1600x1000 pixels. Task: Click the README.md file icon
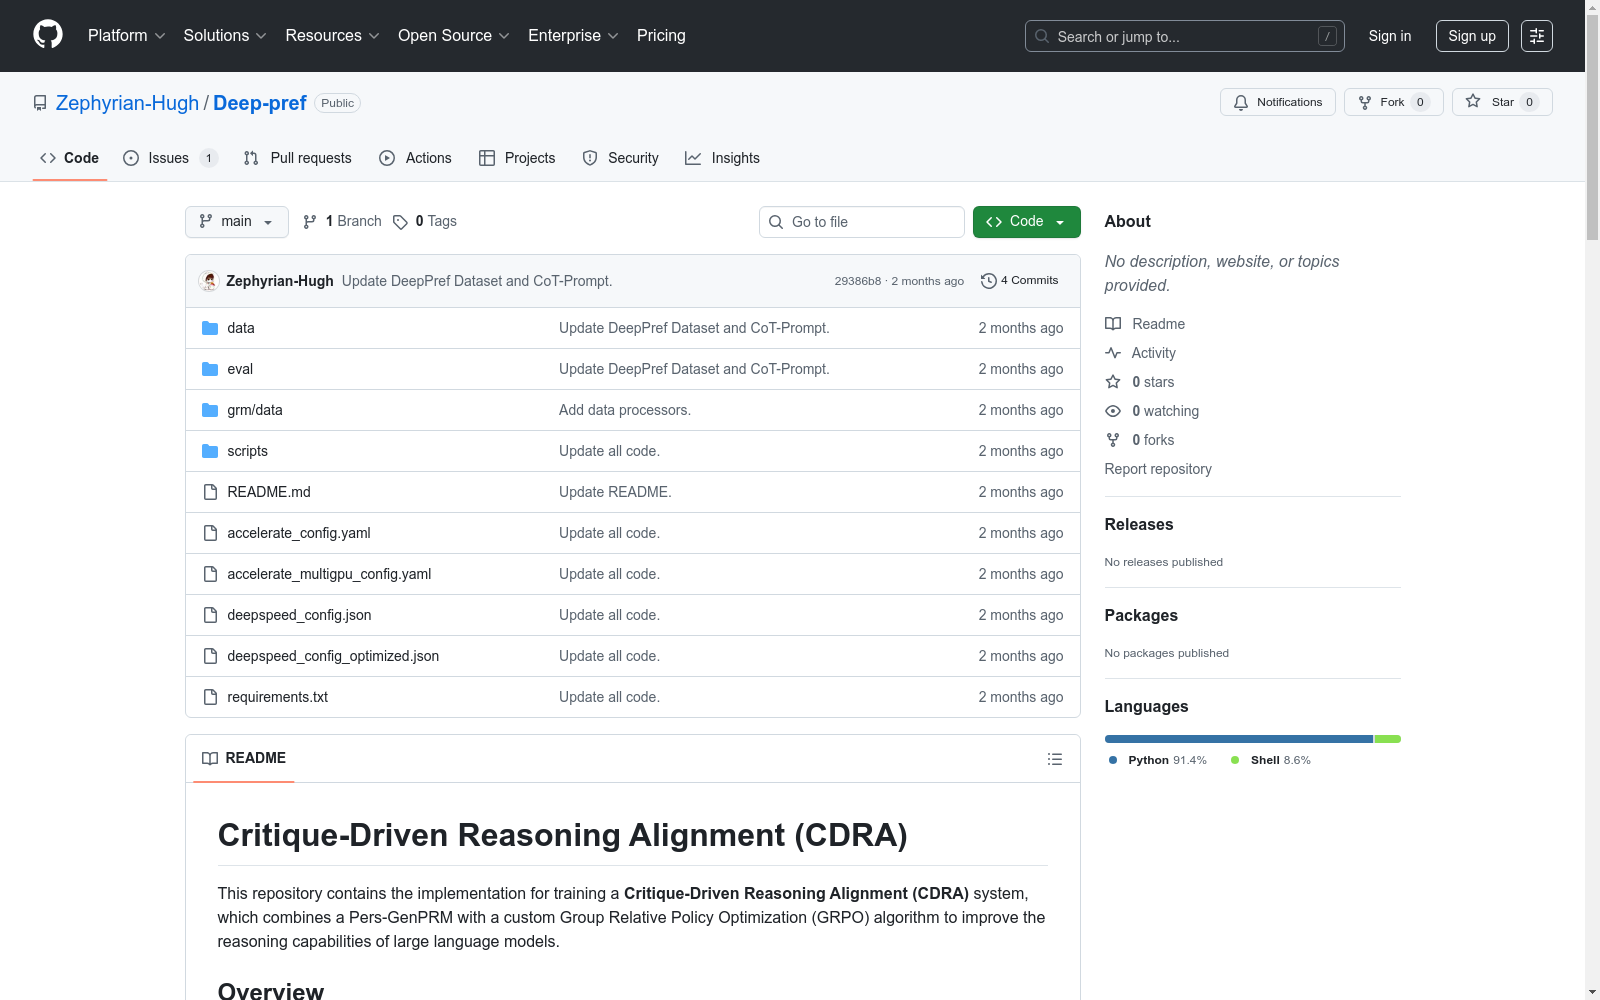(x=210, y=492)
